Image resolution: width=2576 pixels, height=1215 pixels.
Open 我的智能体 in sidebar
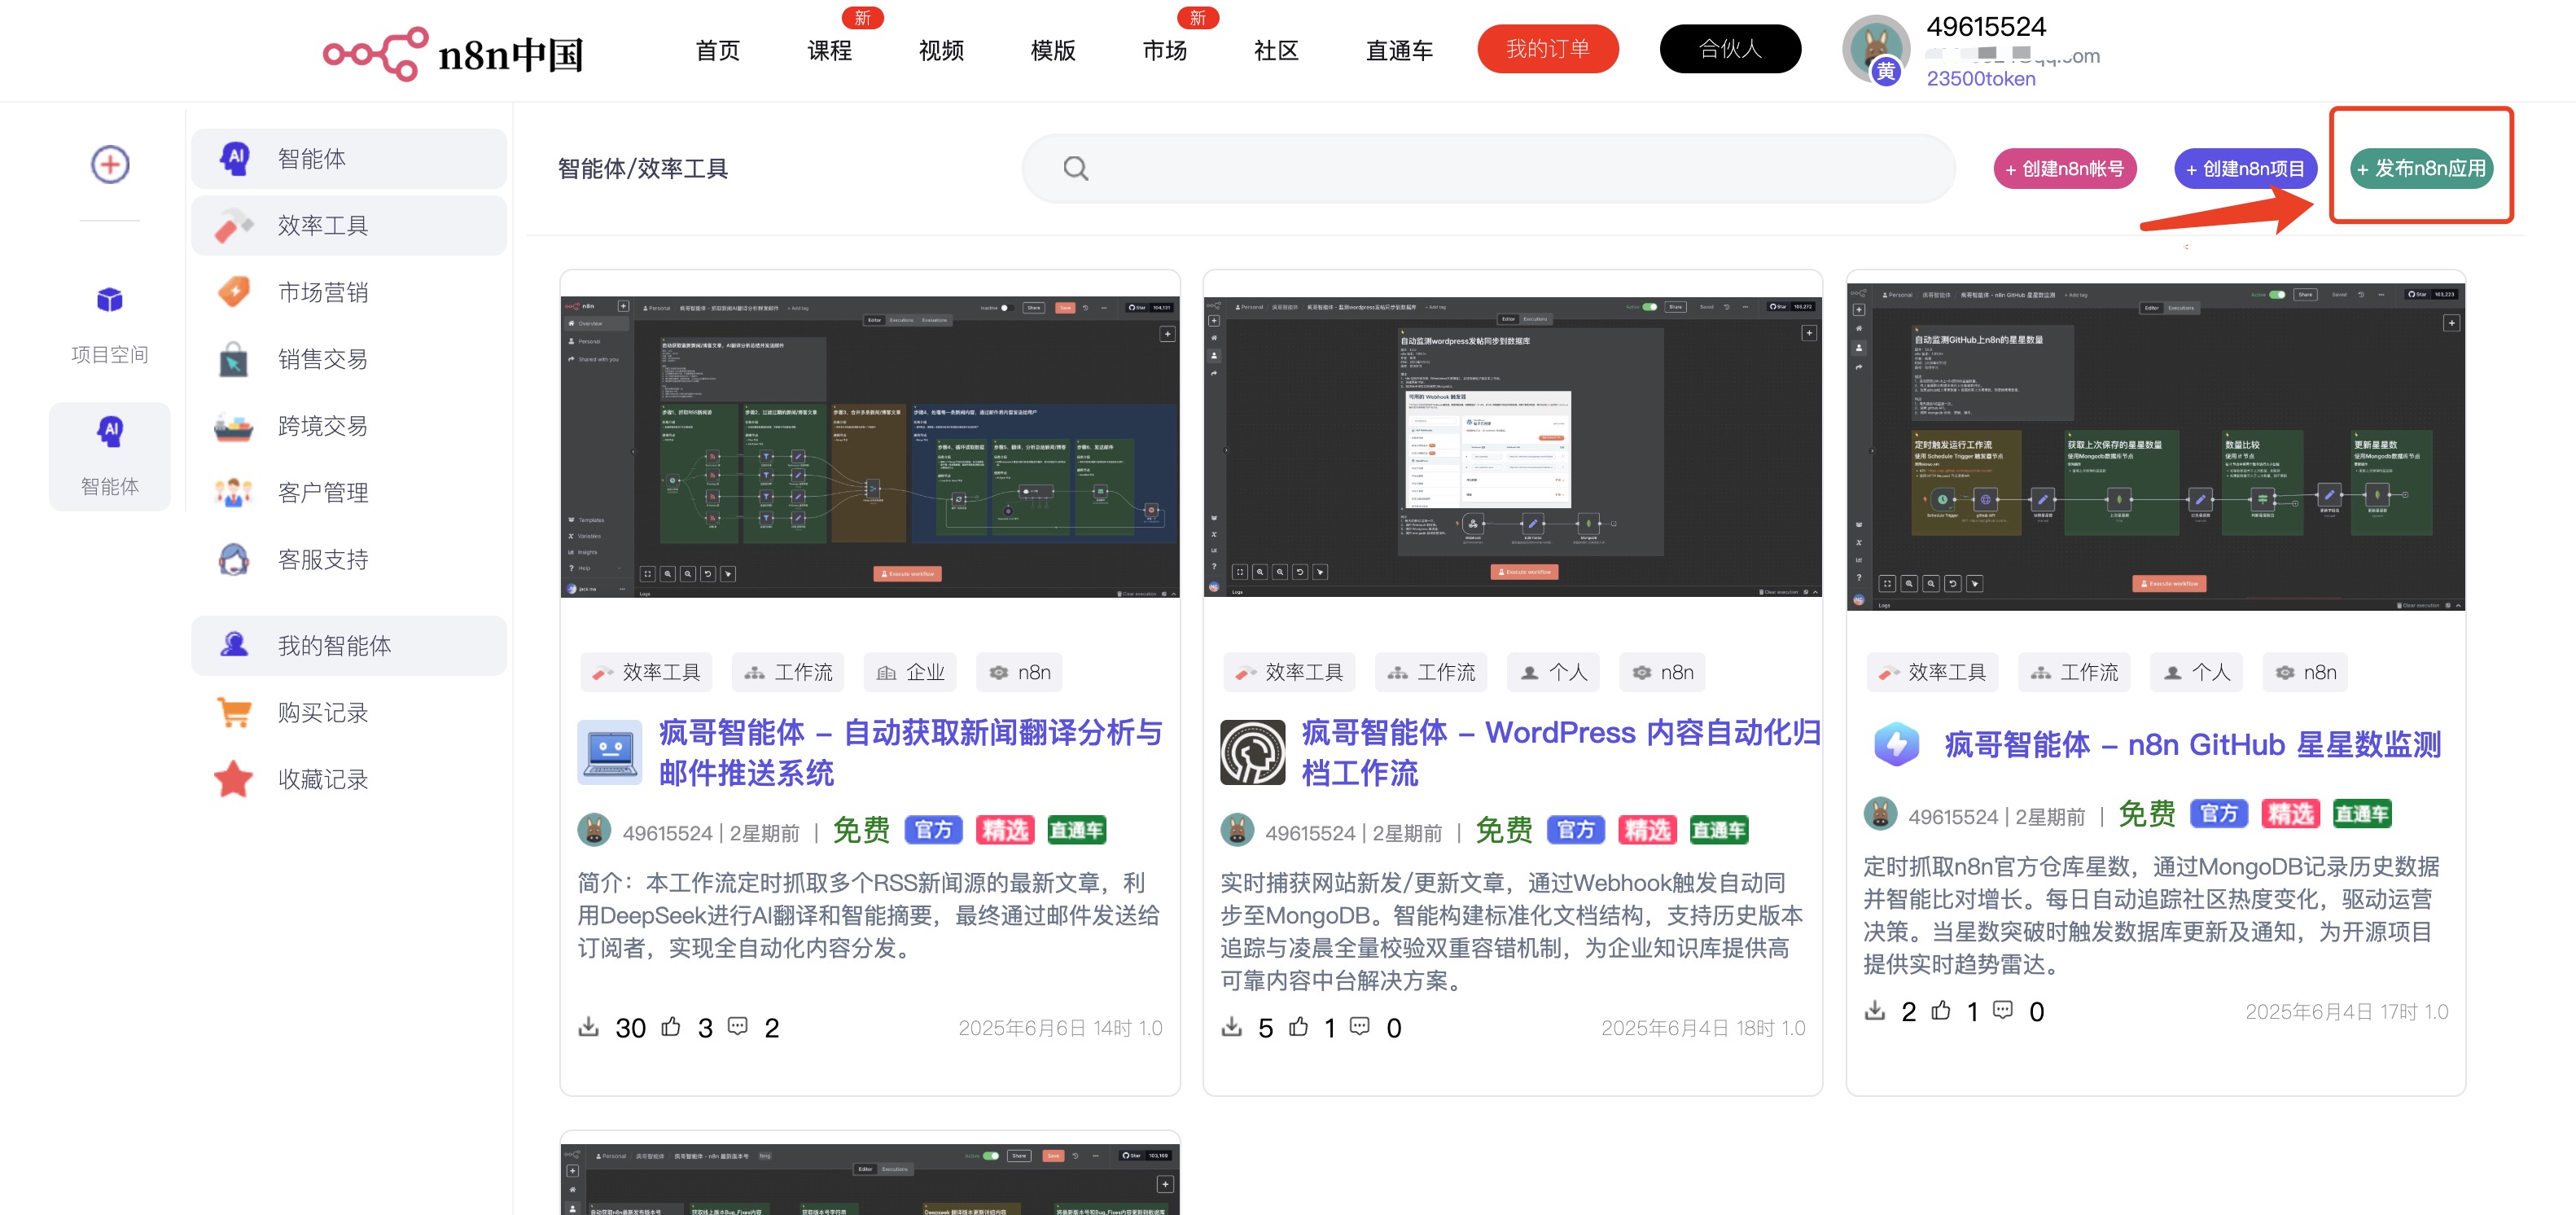[x=349, y=645]
